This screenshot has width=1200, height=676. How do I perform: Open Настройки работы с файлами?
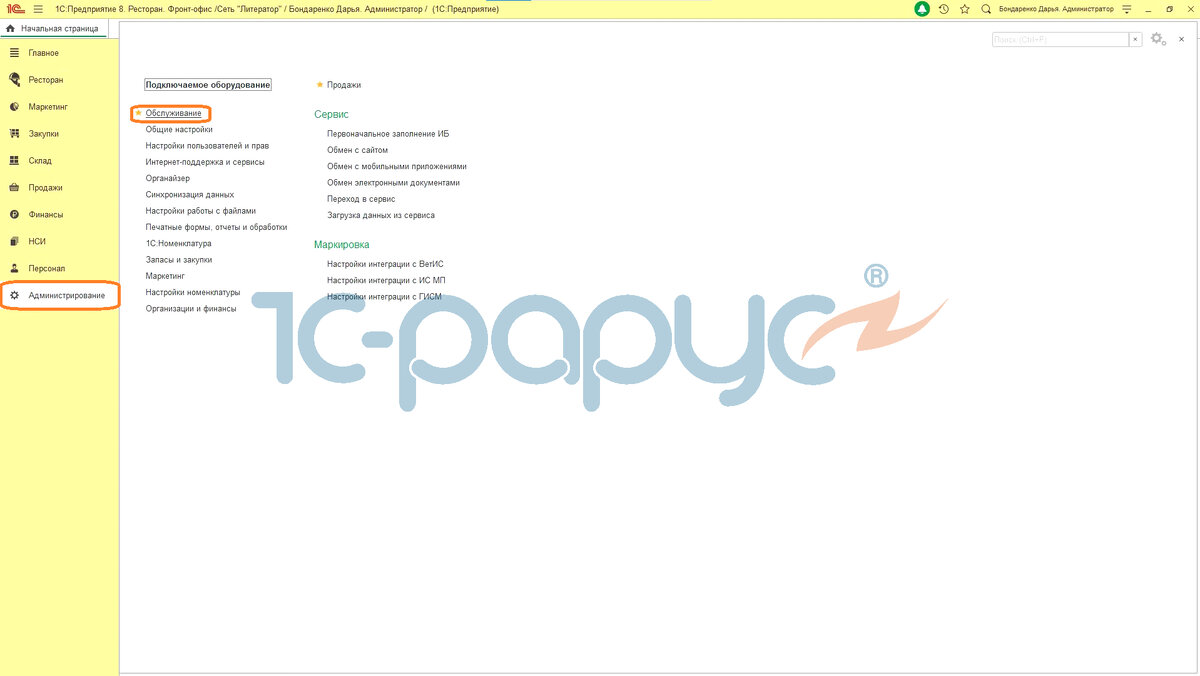(x=201, y=211)
